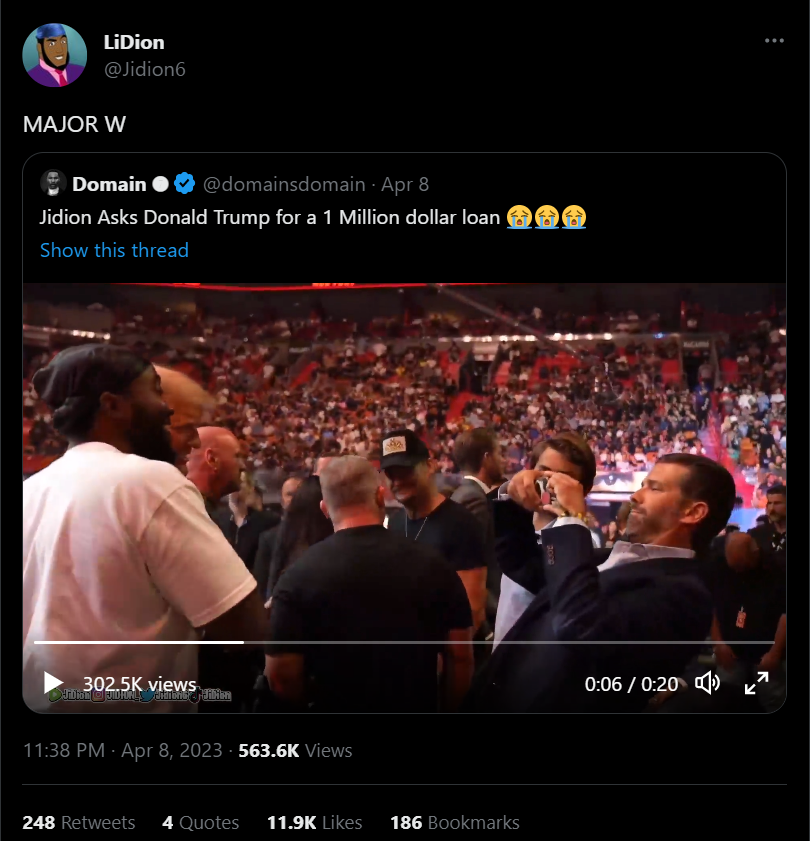Toggle video sound off with speaker icon
The height and width of the screenshot is (841, 810).
coord(709,683)
